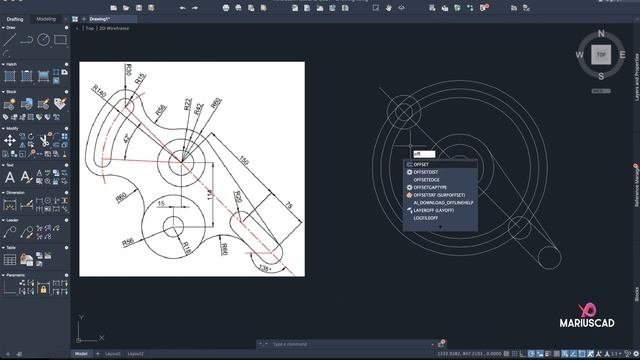Click the 2D Wireframe visual style label
This screenshot has width=640, height=360.
point(114,28)
